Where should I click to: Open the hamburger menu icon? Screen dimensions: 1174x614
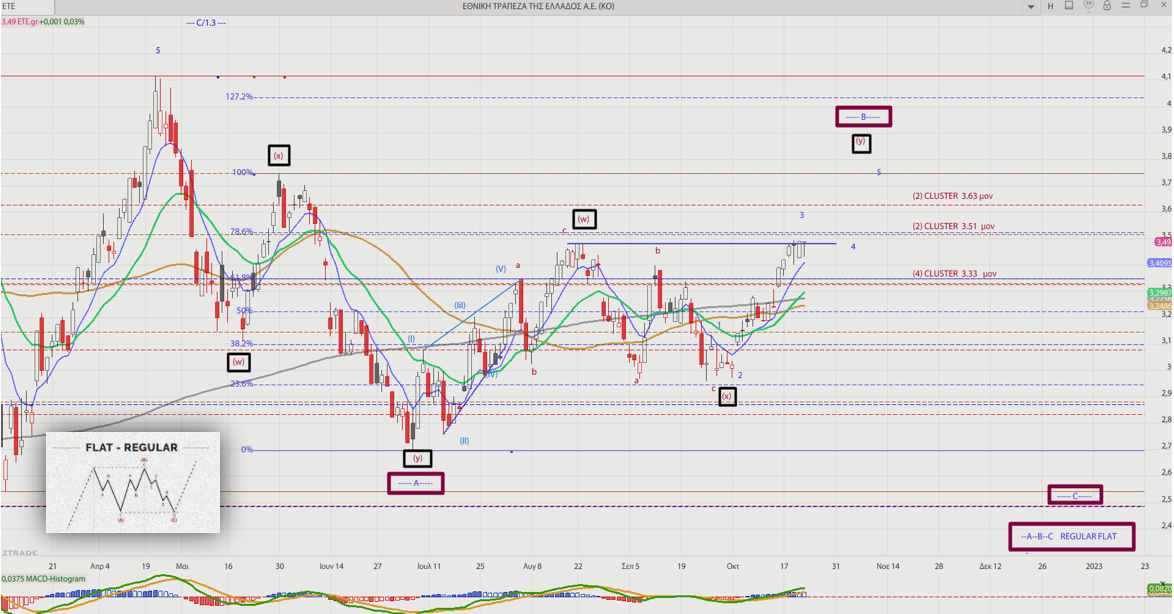[1125, 6]
